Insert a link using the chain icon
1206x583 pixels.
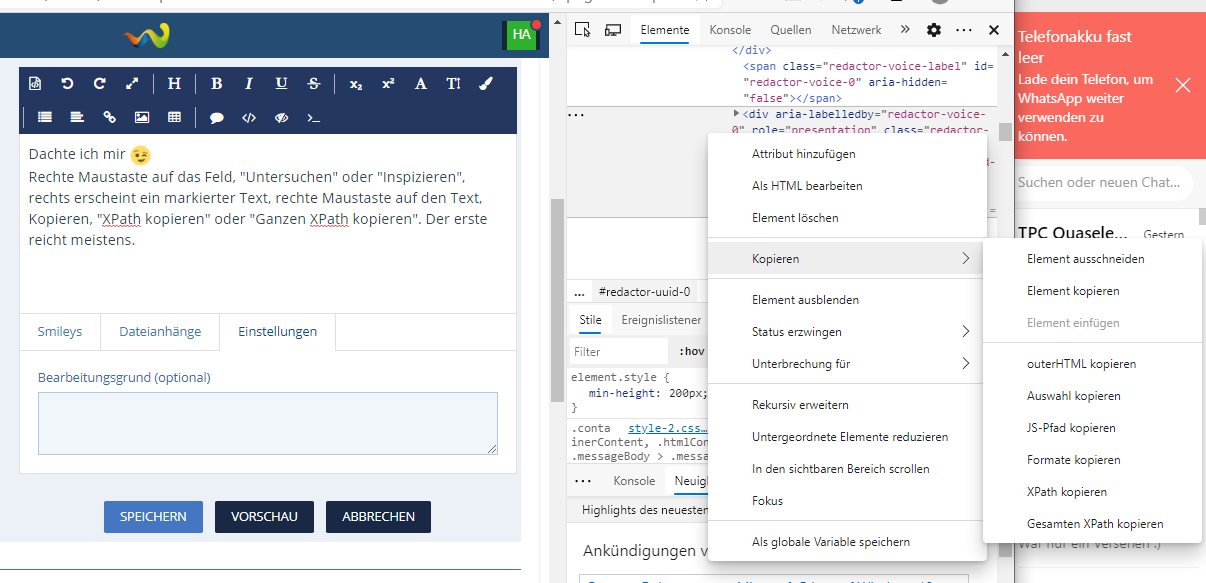tap(110, 117)
